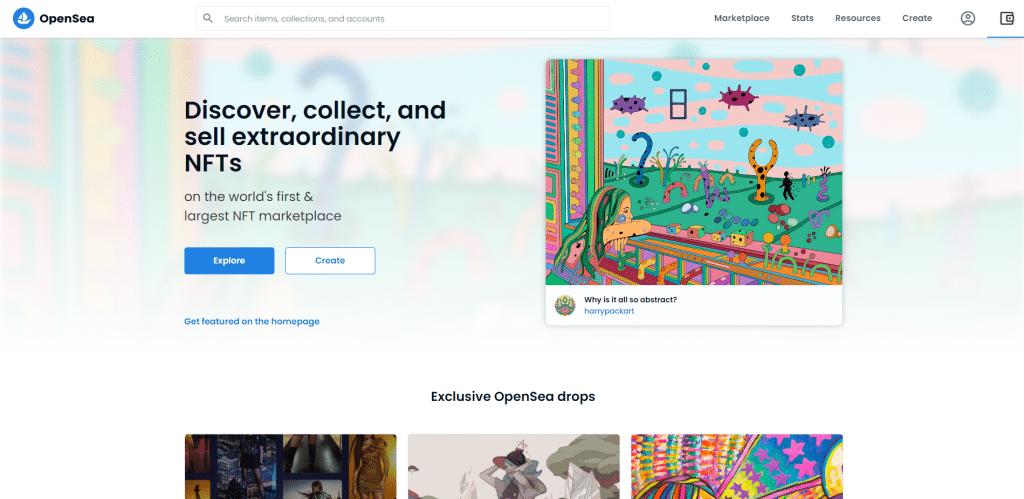This screenshot has width=1024, height=499.
Task: Click the OpenSea brand name text
Action: (67, 18)
